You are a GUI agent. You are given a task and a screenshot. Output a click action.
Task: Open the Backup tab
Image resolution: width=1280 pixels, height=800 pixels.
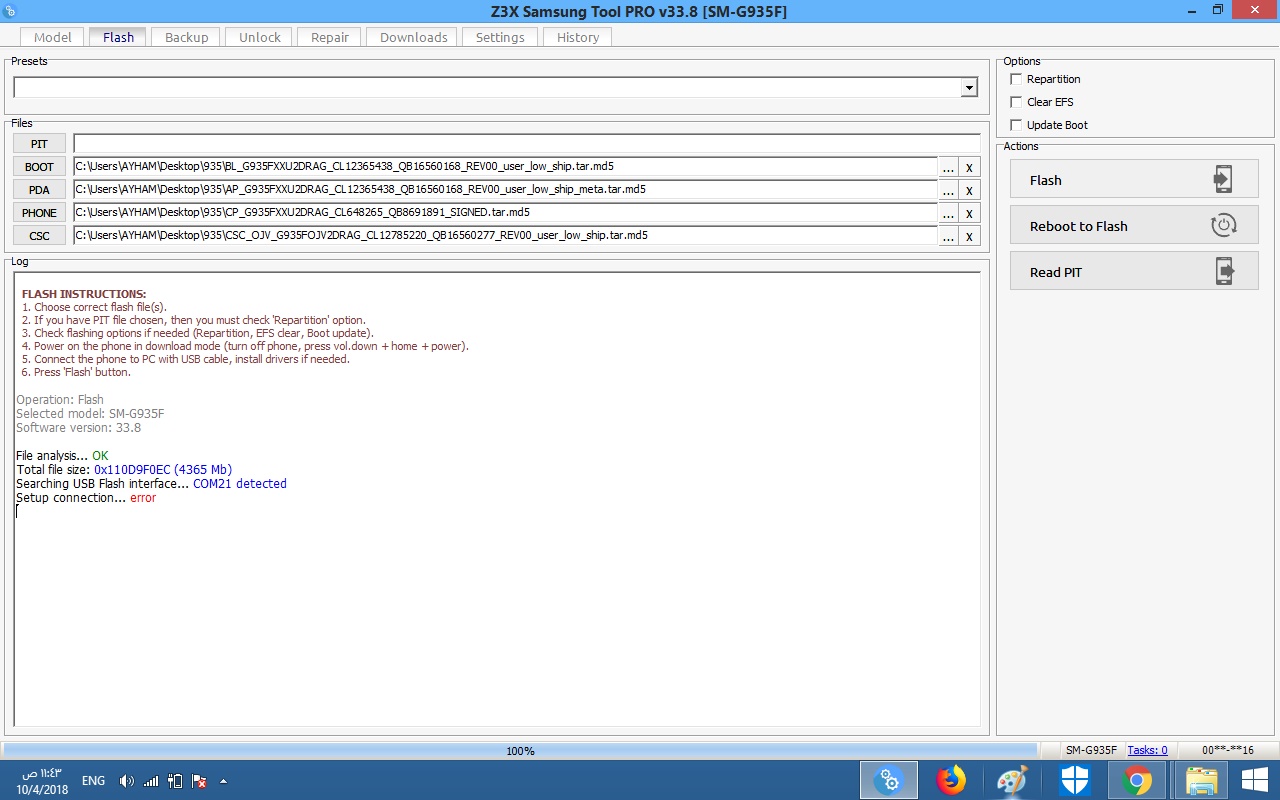[x=187, y=37]
